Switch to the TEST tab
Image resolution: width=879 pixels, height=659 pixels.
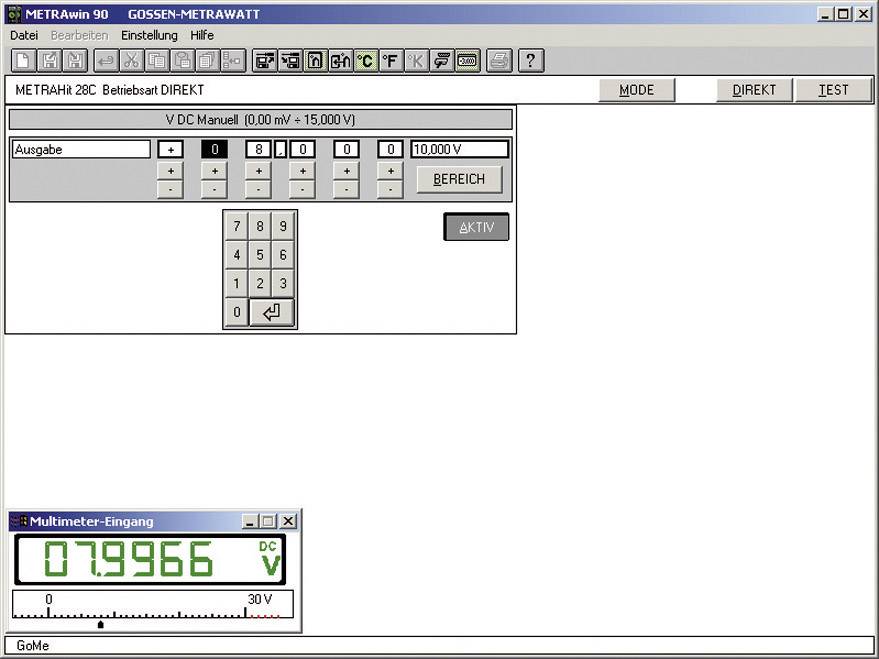click(x=834, y=89)
